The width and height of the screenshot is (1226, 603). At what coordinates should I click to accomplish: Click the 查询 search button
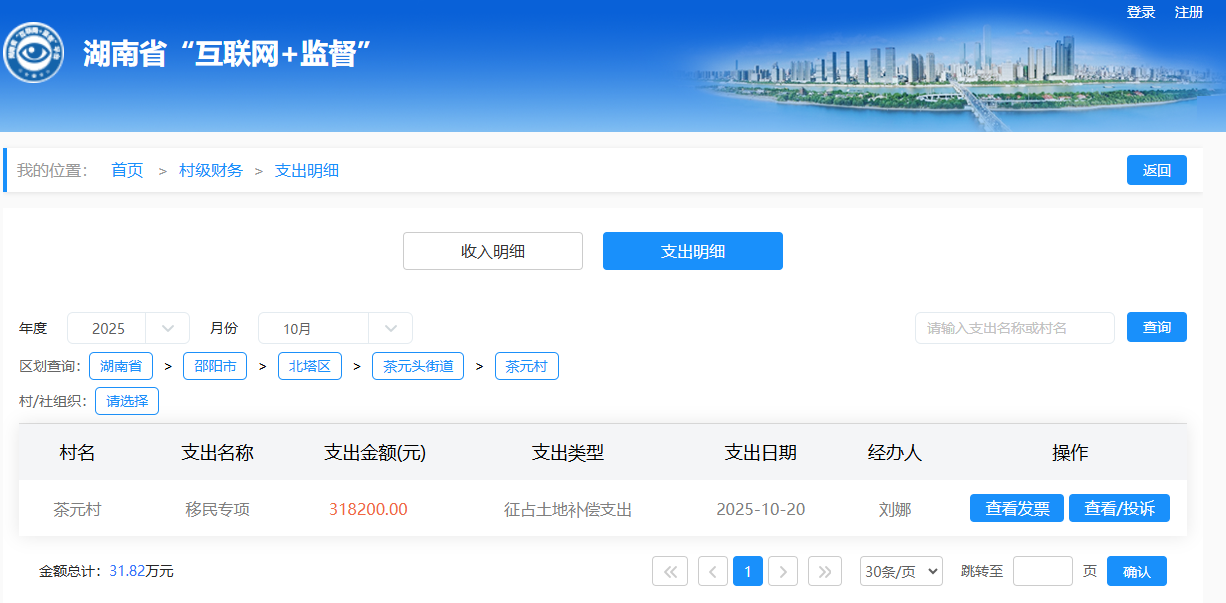tap(1157, 327)
